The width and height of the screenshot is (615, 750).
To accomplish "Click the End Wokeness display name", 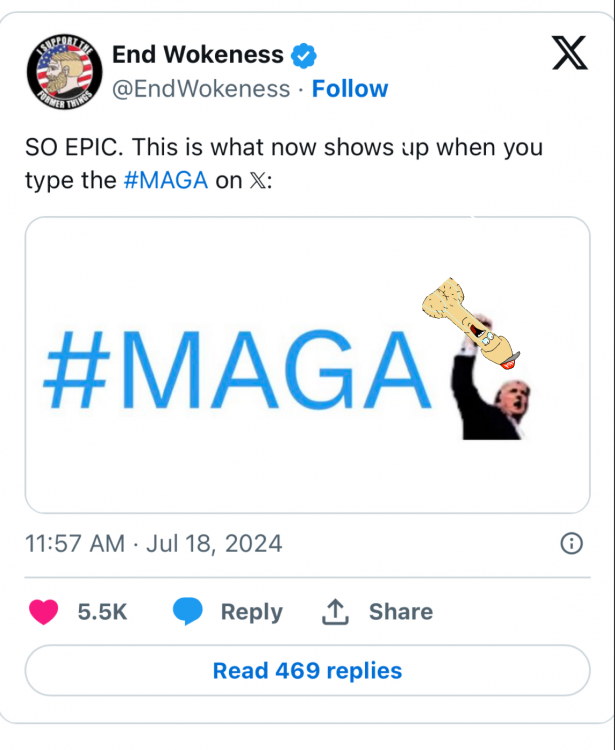I will [x=197, y=56].
